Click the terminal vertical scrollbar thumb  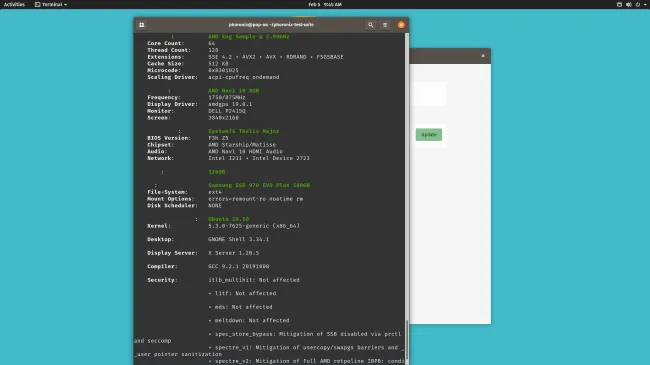[407, 340]
